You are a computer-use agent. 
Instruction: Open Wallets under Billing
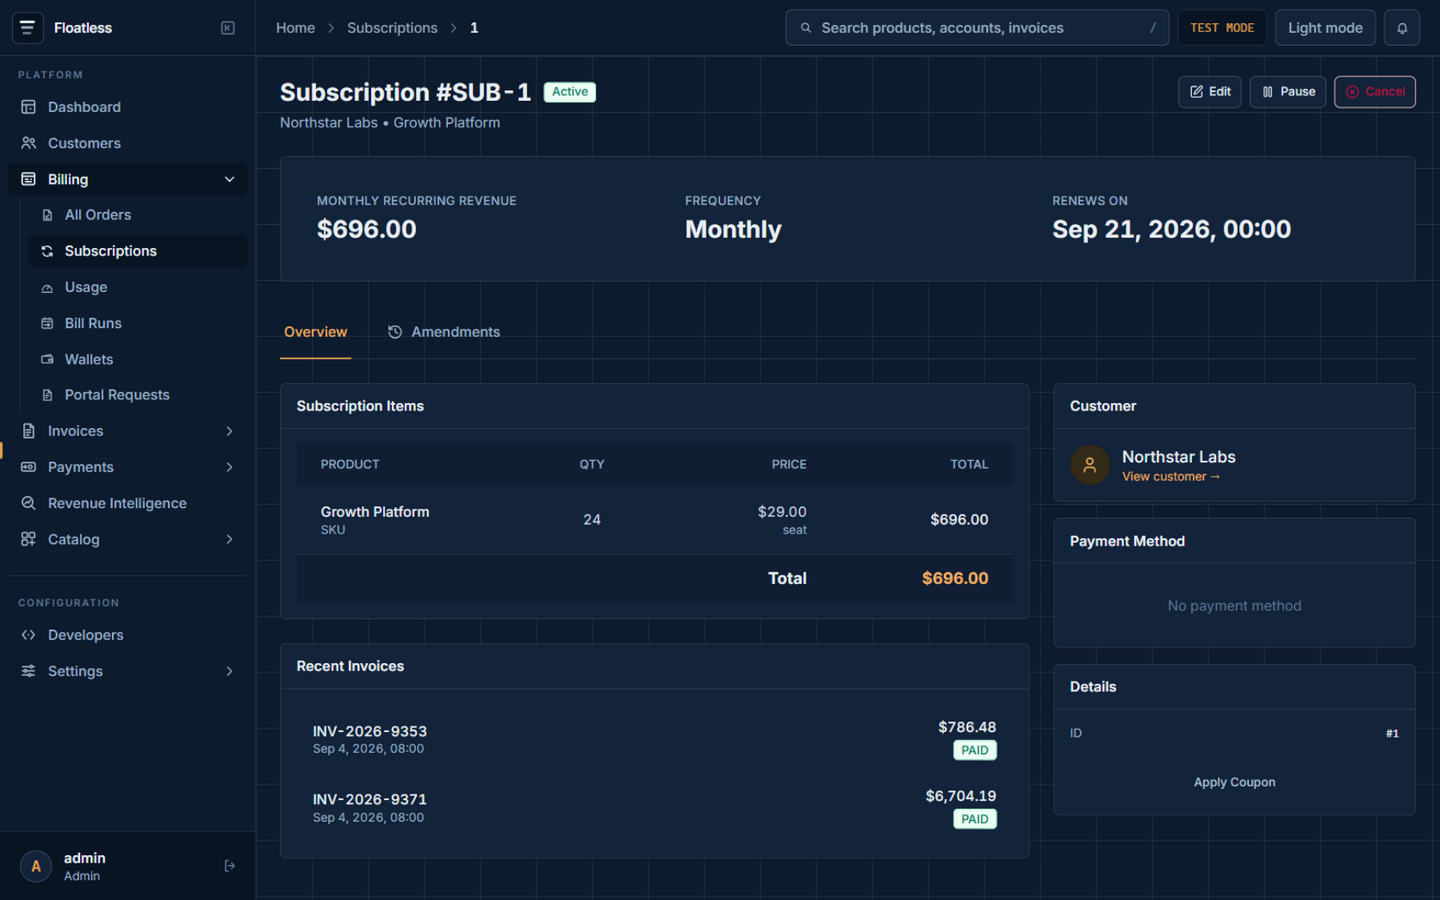138,359
